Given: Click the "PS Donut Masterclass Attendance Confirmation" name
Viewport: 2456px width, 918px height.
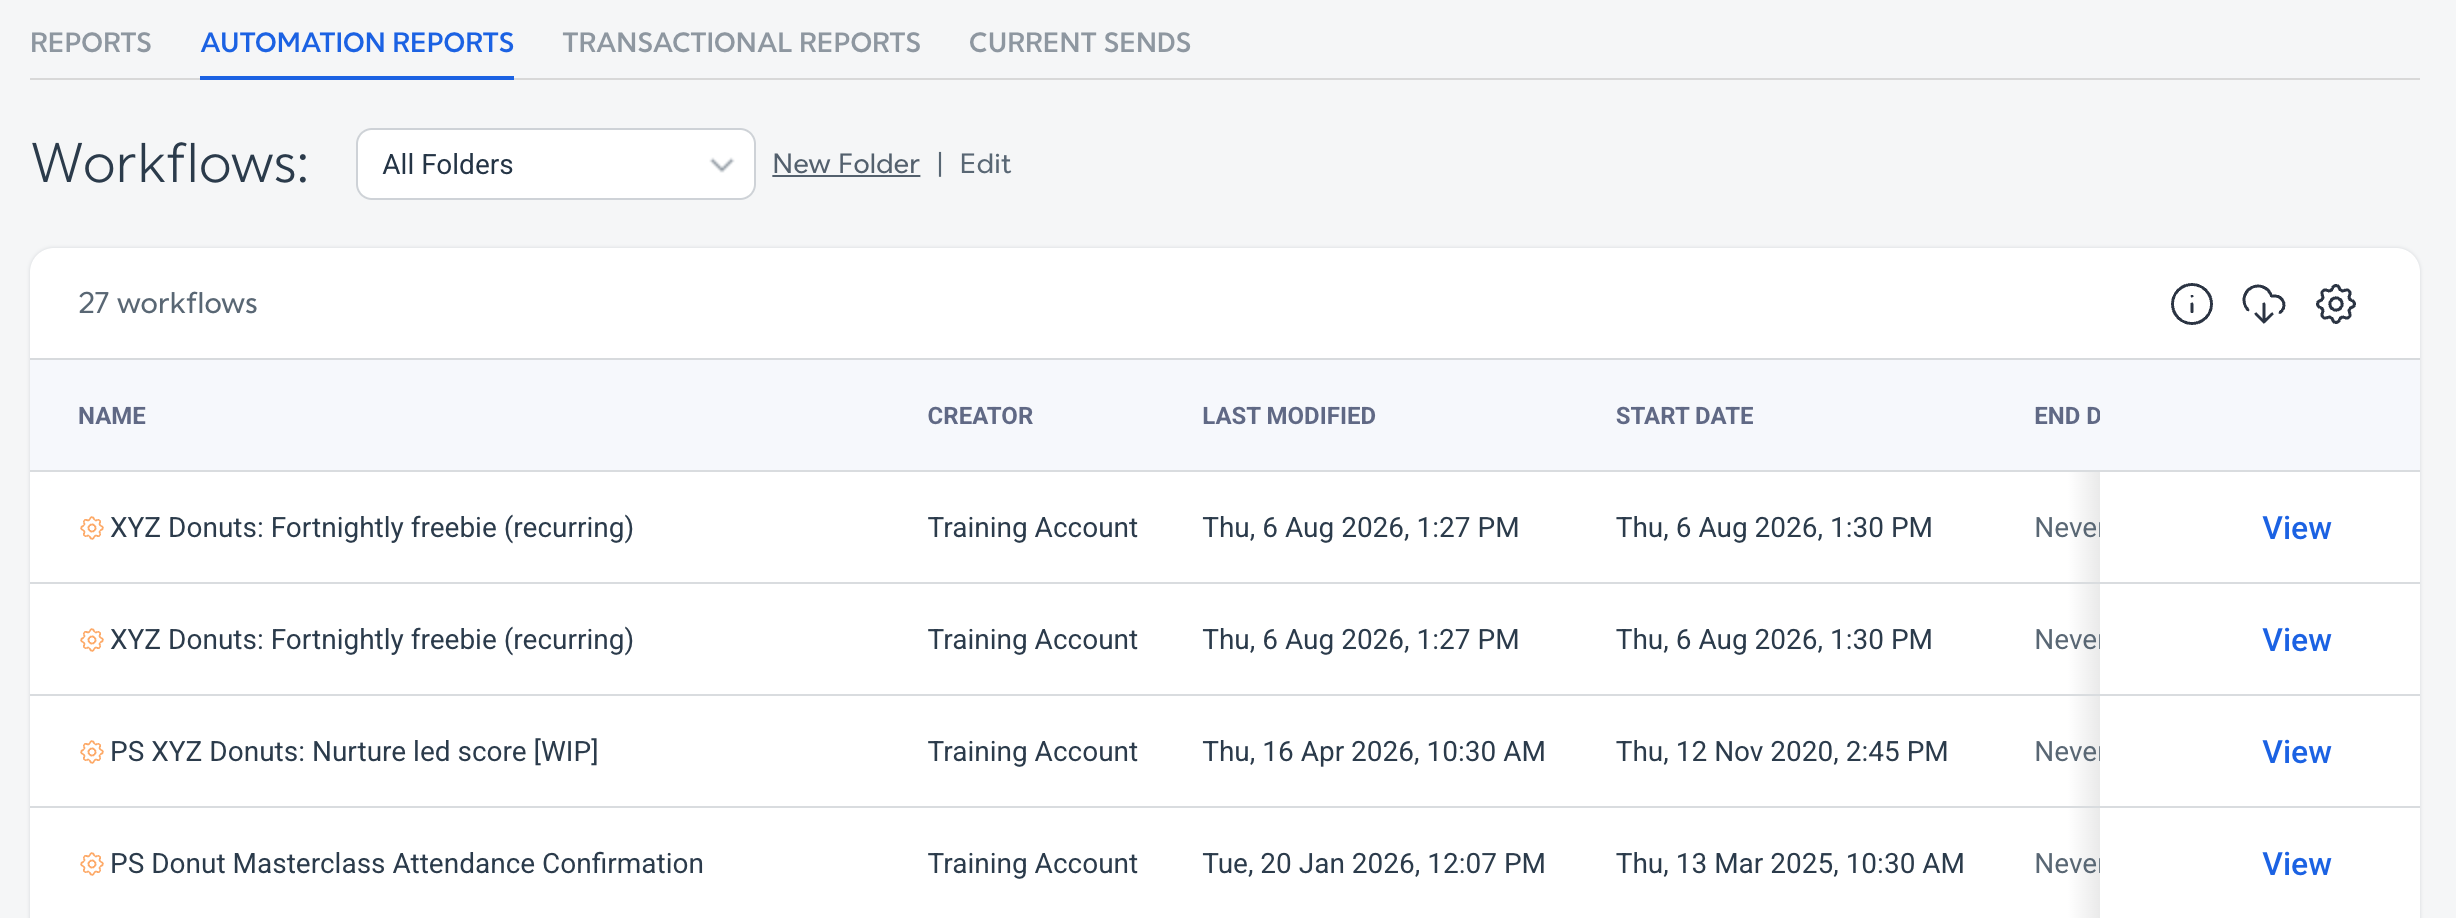Looking at the screenshot, I should (407, 864).
